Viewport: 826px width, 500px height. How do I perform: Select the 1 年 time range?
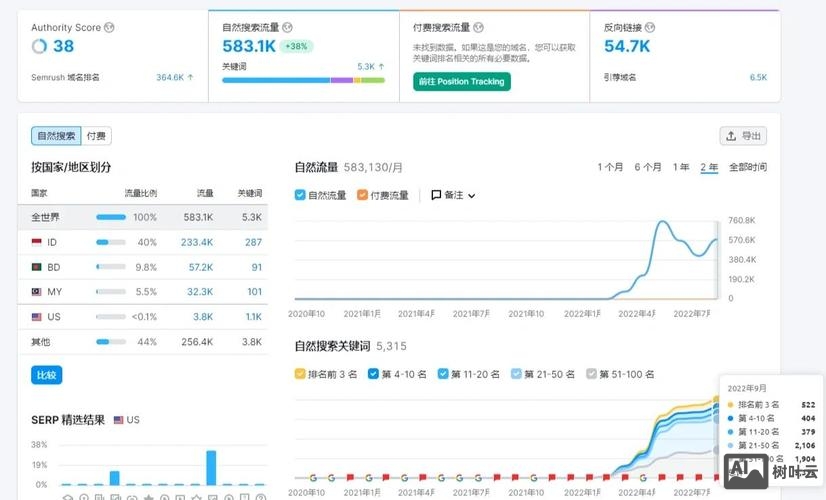pyautogui.click(x=681, y=167)
